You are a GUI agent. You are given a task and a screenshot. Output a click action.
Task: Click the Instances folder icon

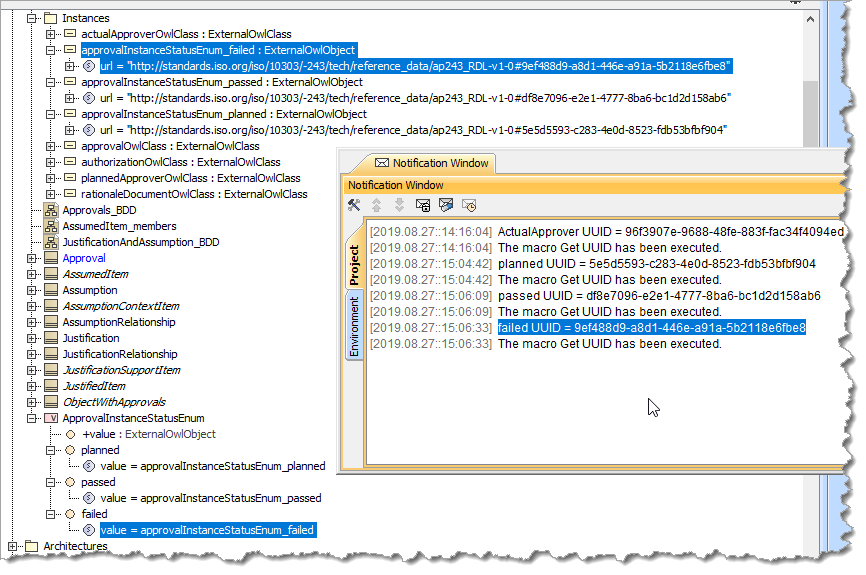51,18
